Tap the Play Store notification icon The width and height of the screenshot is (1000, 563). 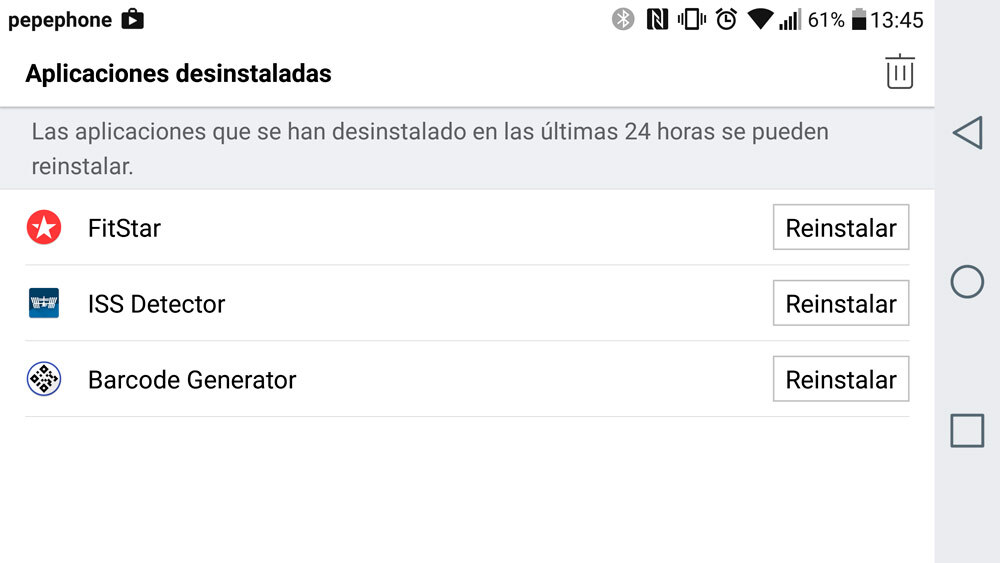pos(132,19)
